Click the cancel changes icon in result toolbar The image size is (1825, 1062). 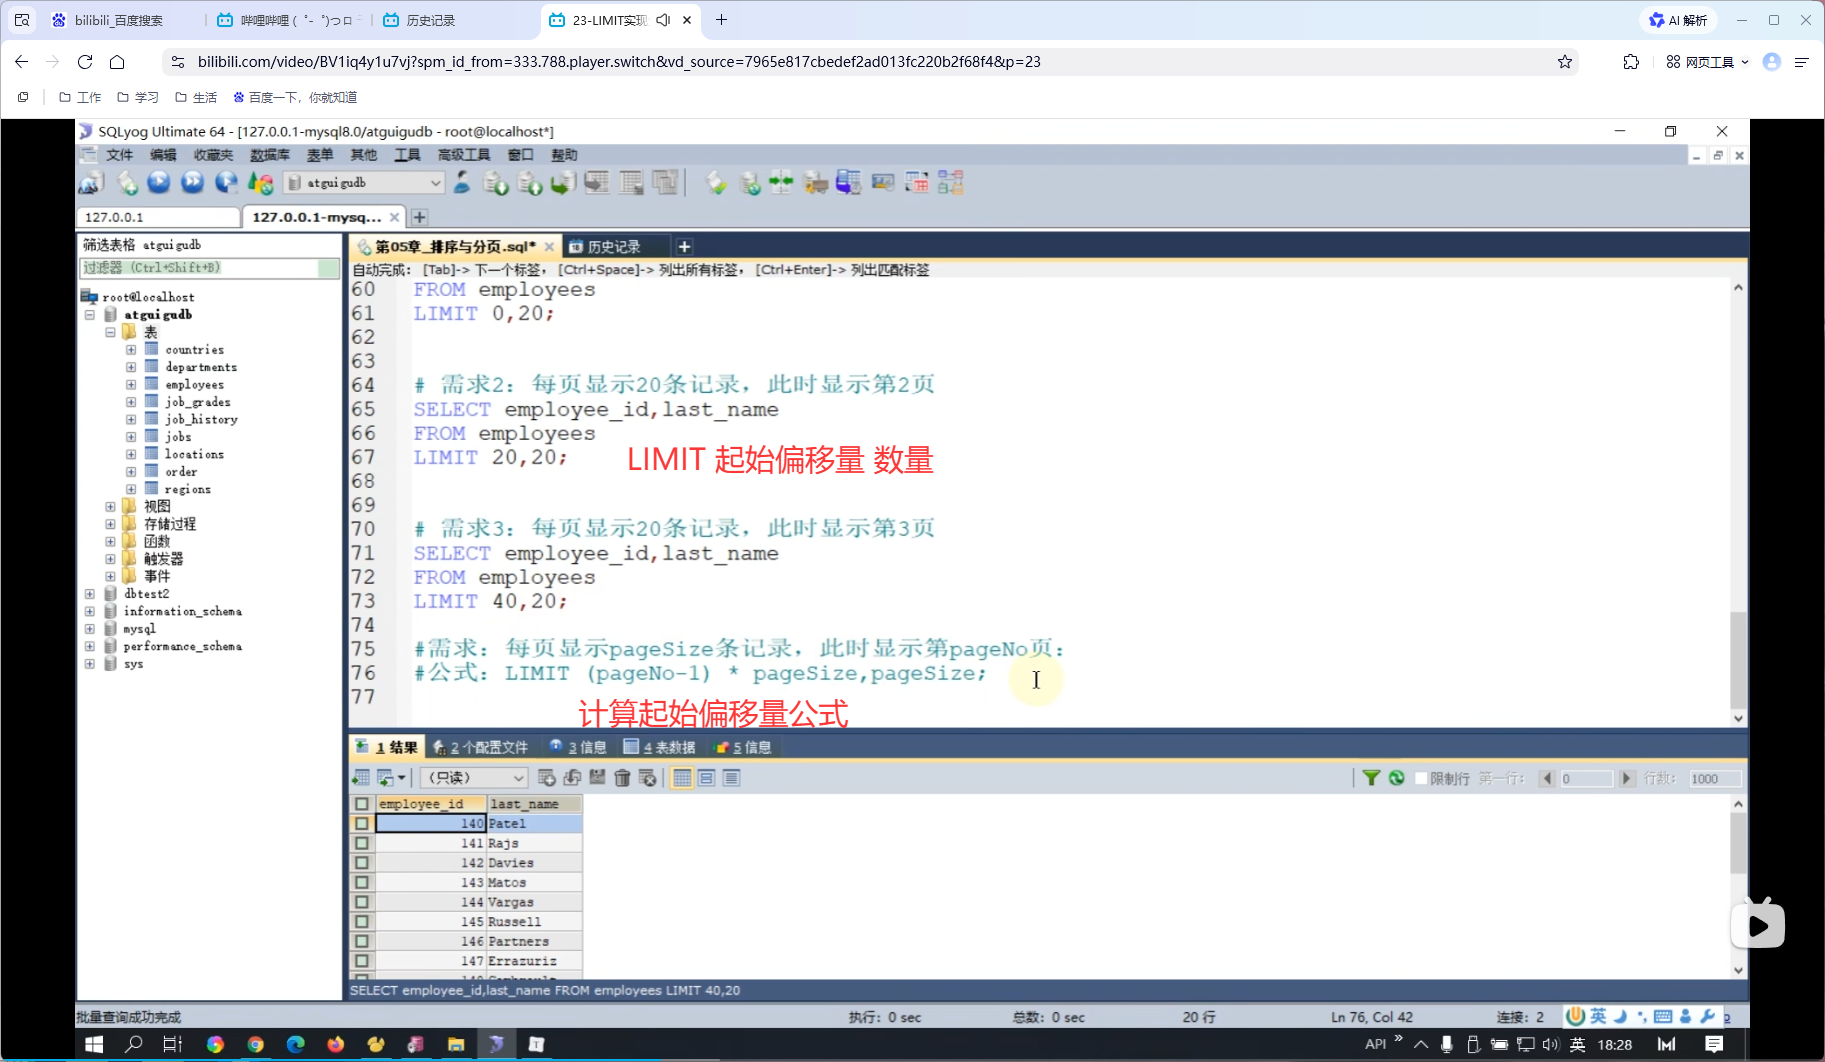click(x=647, y=778)
